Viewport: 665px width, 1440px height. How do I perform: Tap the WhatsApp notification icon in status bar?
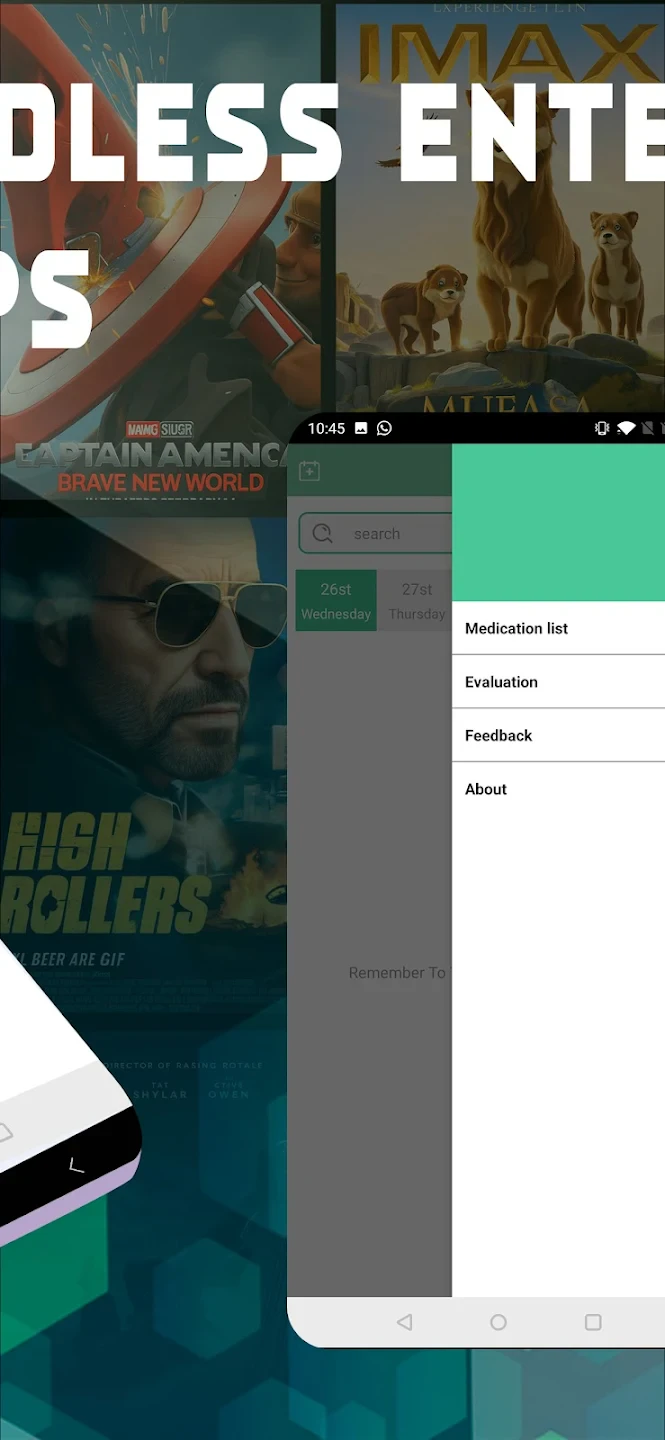[384, 428]
